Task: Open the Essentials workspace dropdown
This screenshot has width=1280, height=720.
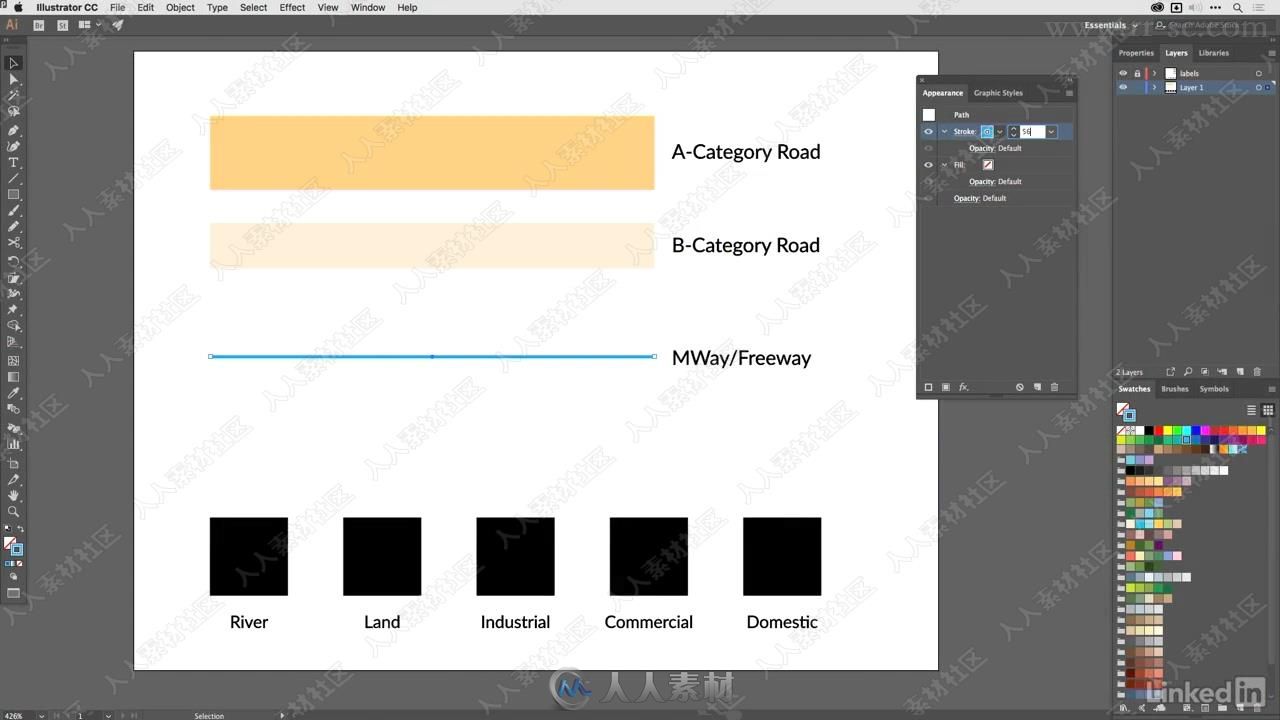Action: tap(1110, 25)
